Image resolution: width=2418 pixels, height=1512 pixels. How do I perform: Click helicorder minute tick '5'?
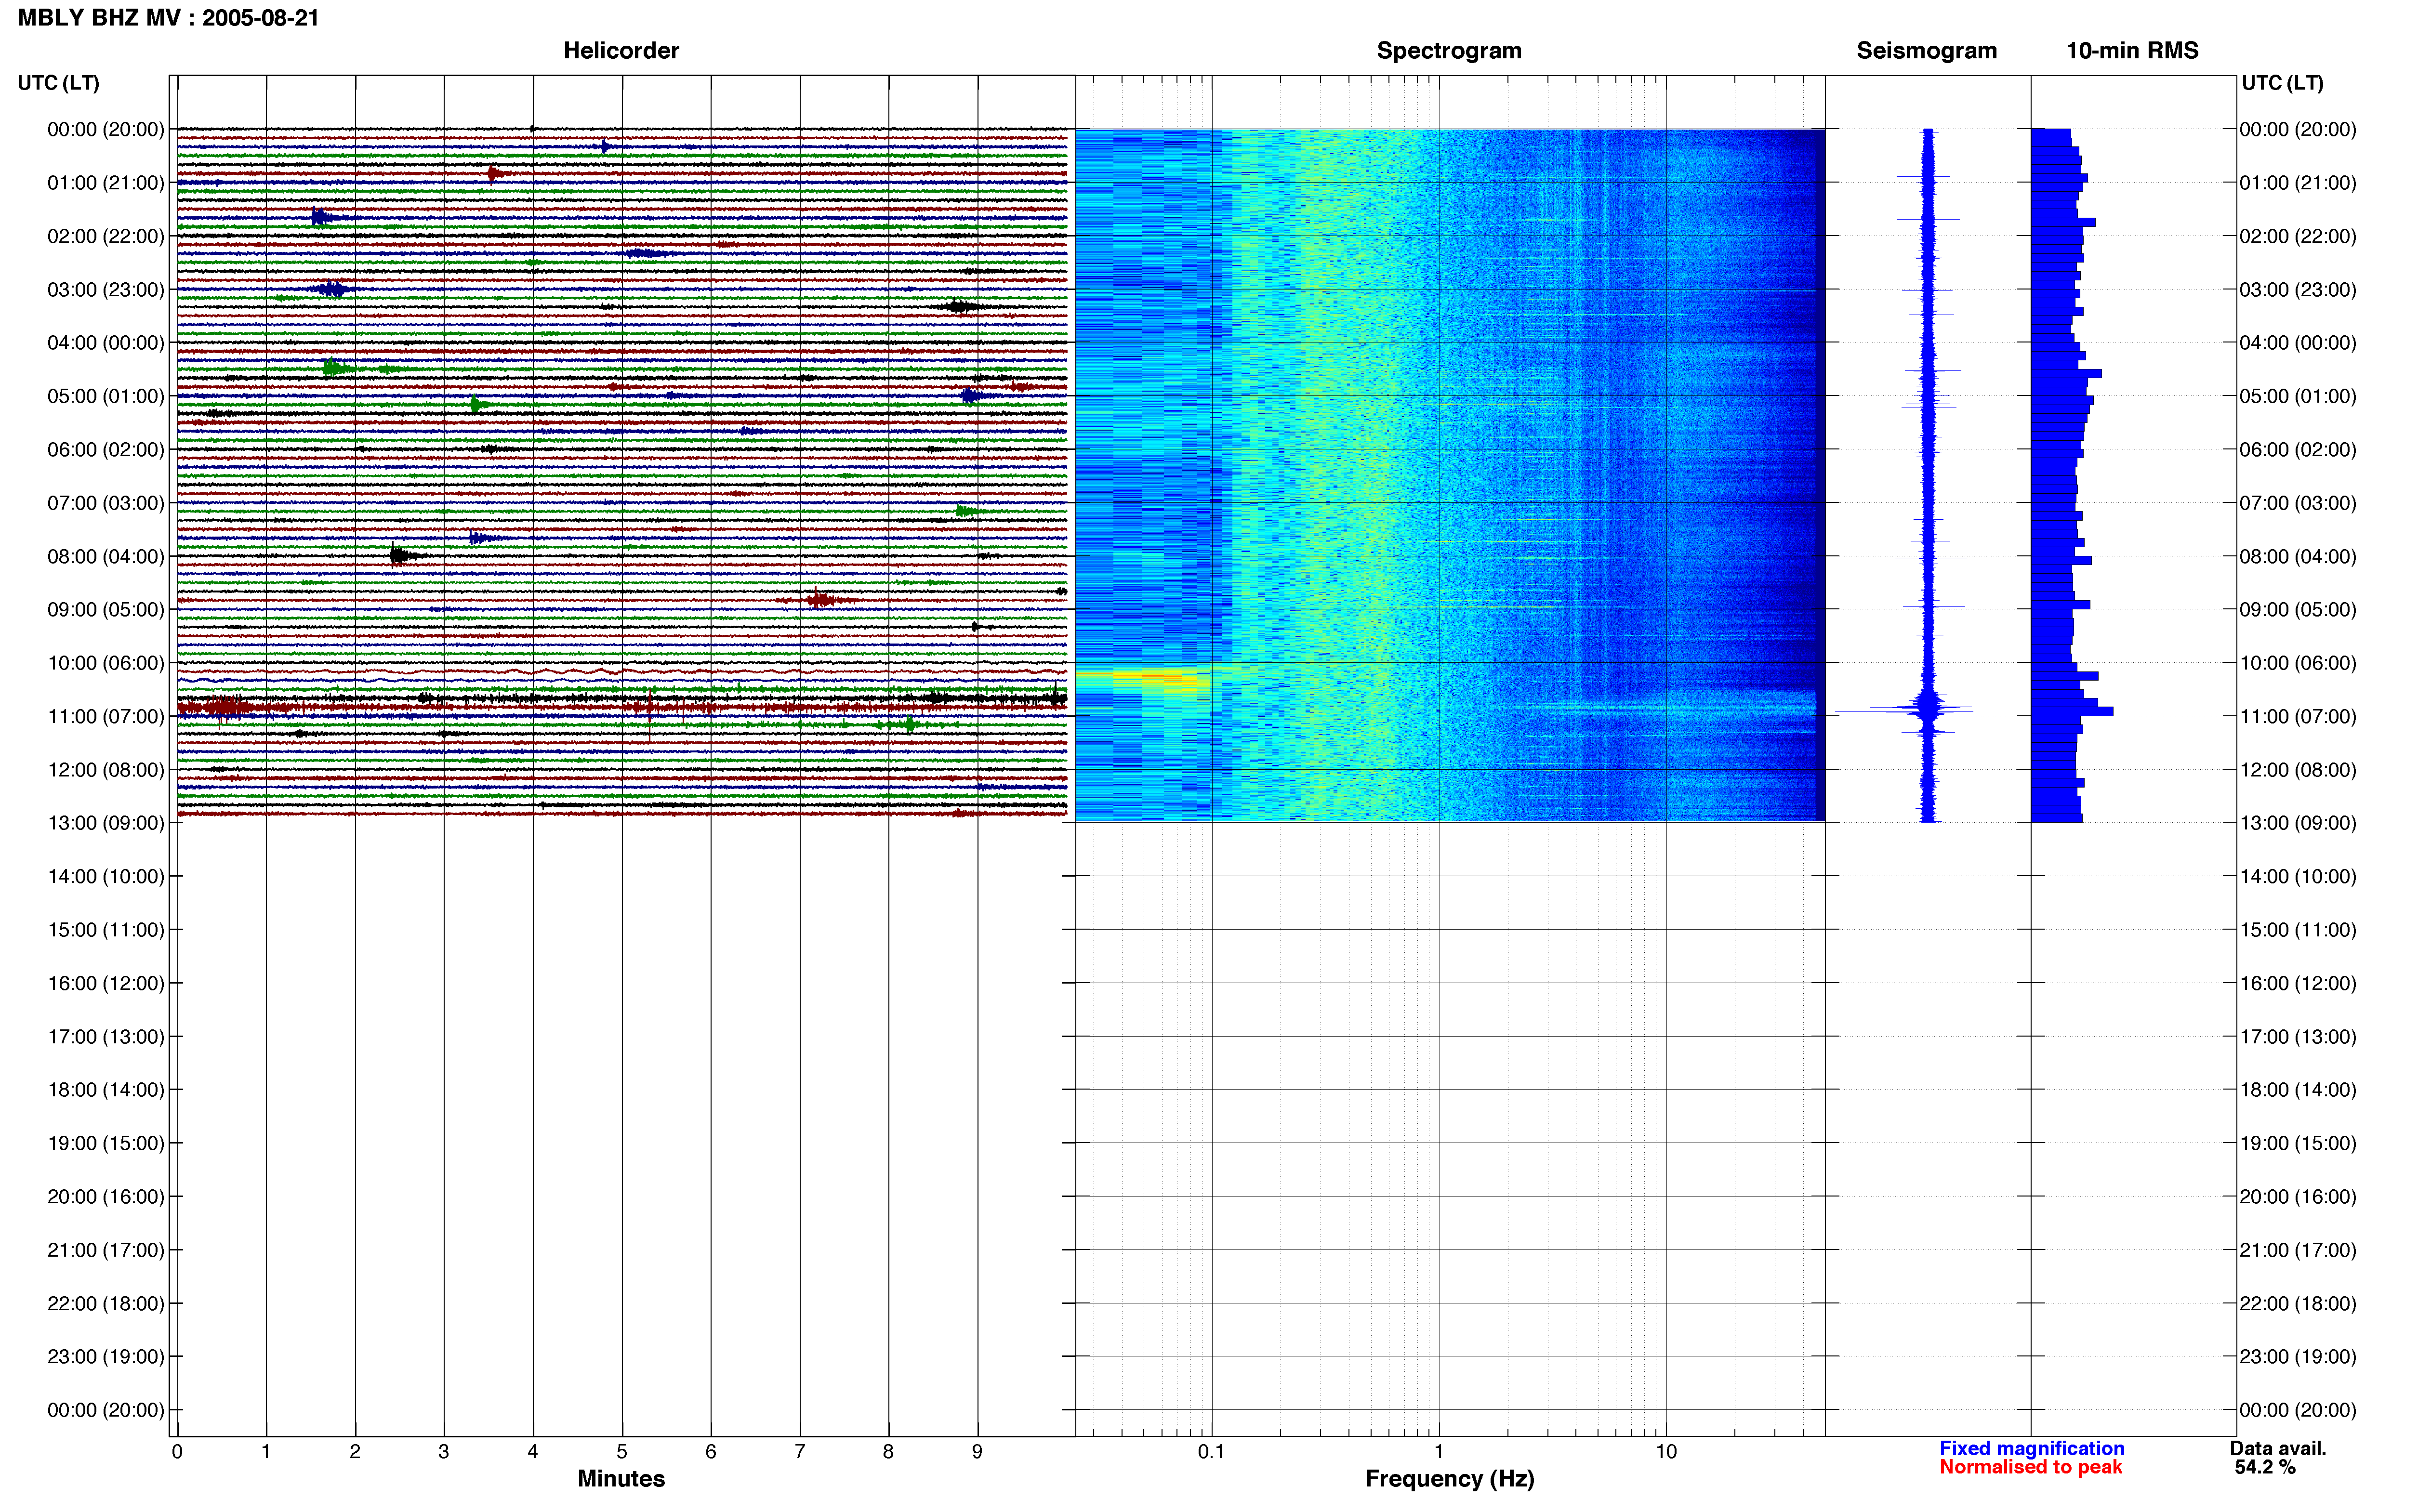click(x=622, y=1451)
